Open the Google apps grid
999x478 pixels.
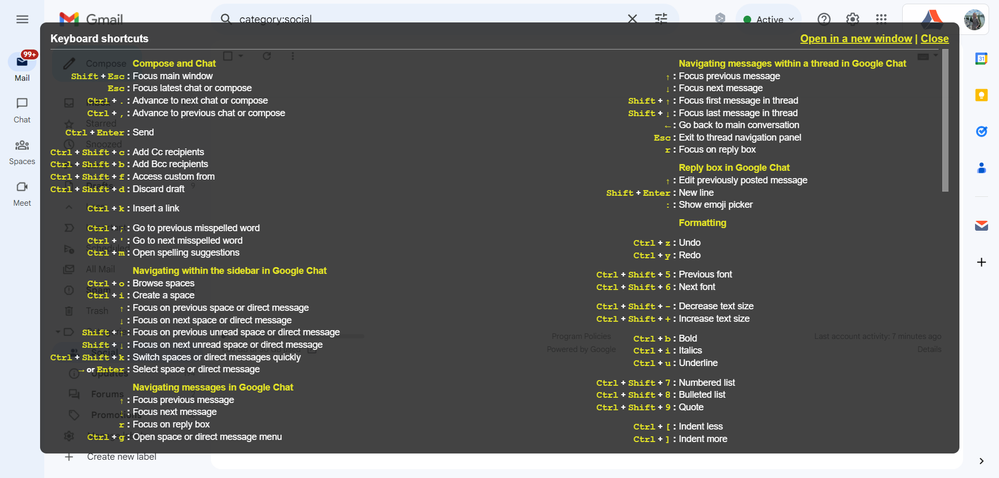click(x=881, y=19)
